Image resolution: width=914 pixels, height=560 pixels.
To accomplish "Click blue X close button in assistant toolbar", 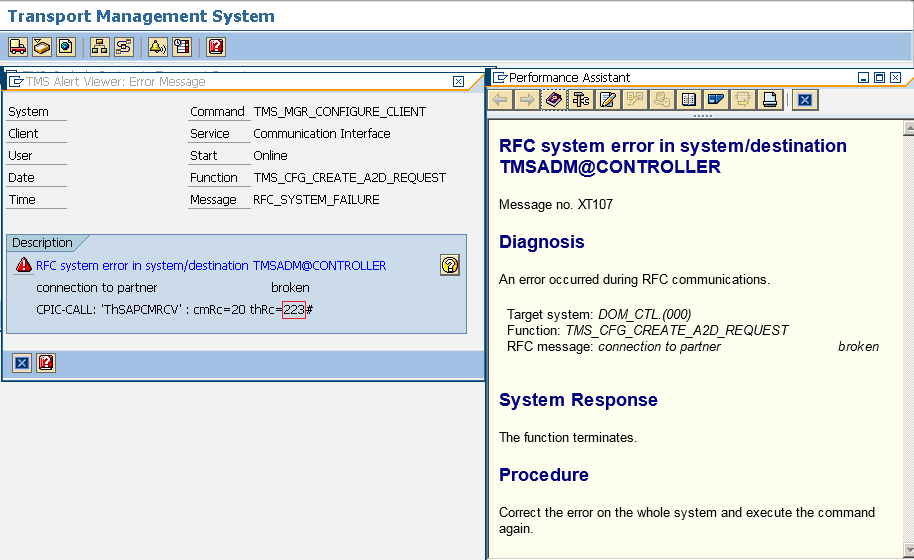I will [x=805, y=100].
